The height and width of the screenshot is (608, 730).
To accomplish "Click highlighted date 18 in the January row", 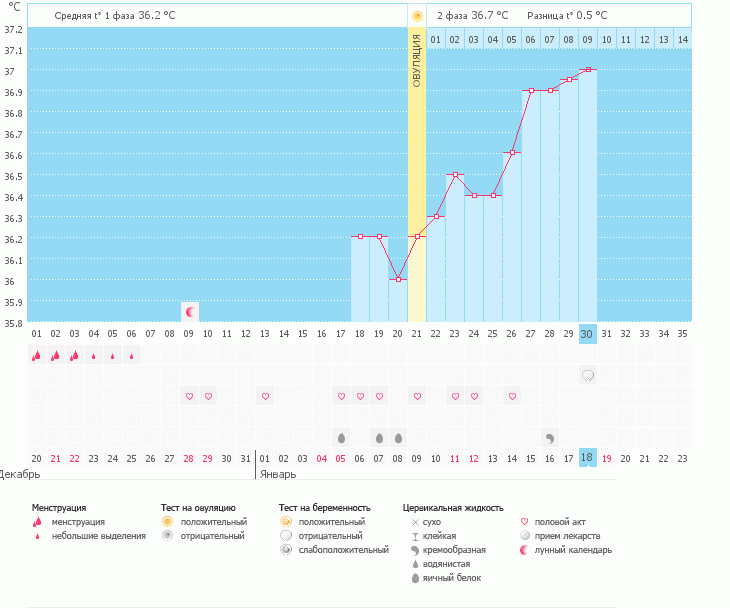I will (x=588, y=458).
